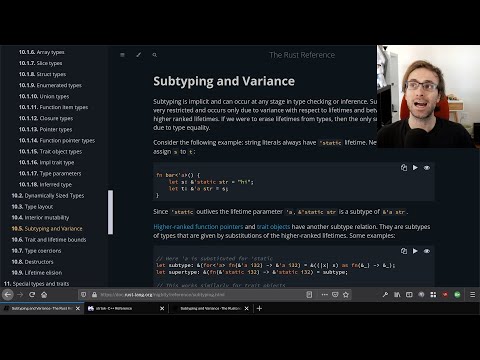
Task: Open the password manager key icon
Action: (385, 295)
